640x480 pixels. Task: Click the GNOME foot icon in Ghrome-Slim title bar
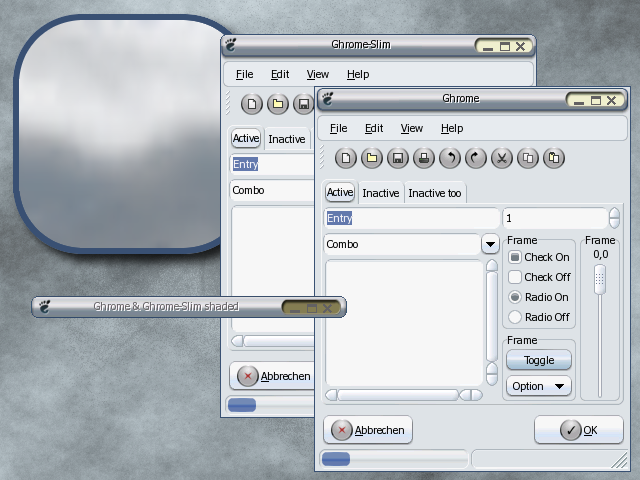click(x=231, y=45)
